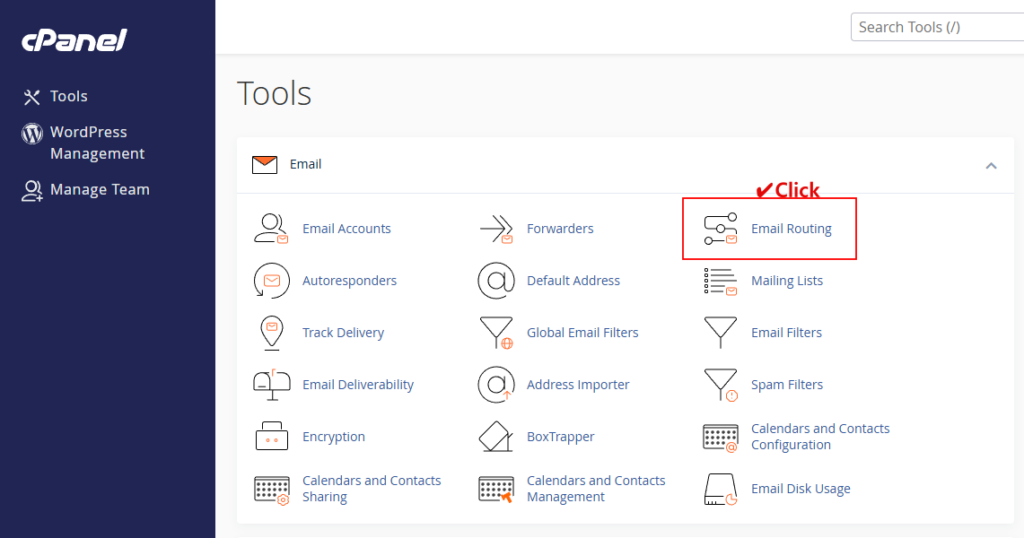Click the Spam Filters link
This screenshot has width=1024, height=538.
click(787, 385)
